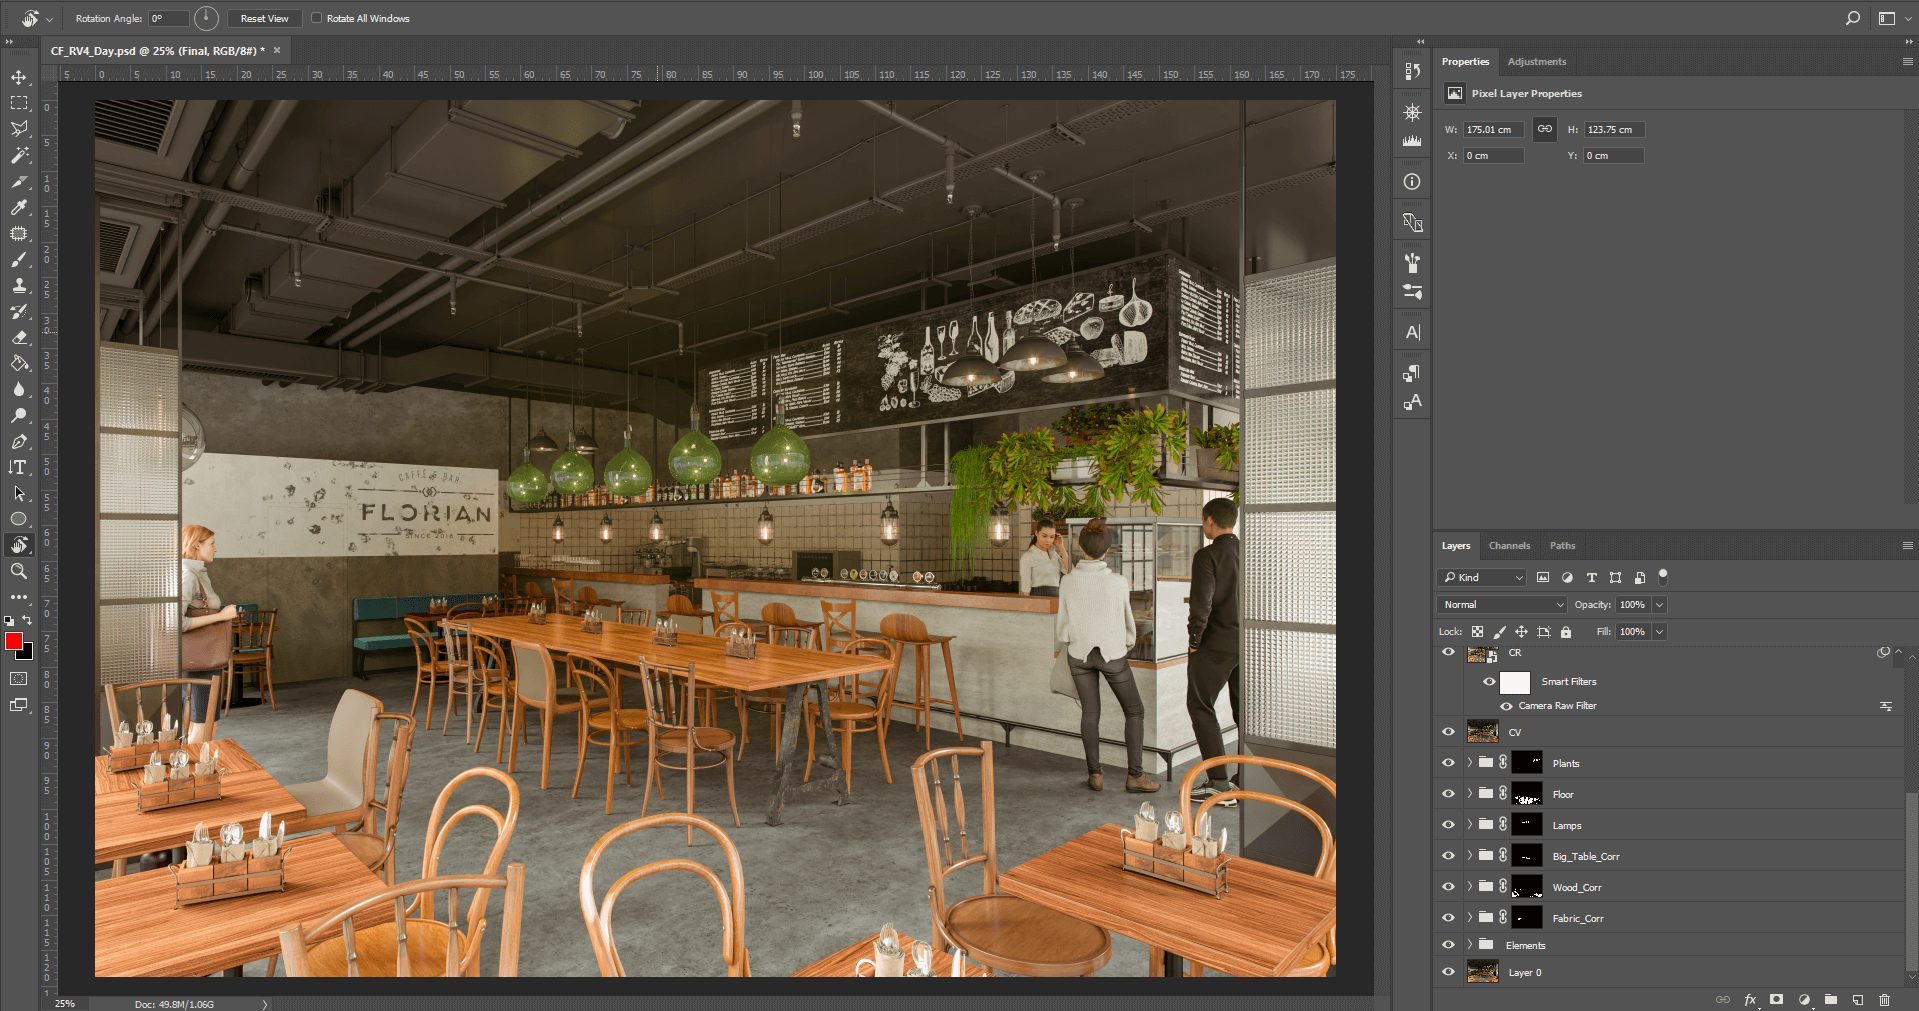
Task: Select the Eyedropper tool
Action: point(19,207)
